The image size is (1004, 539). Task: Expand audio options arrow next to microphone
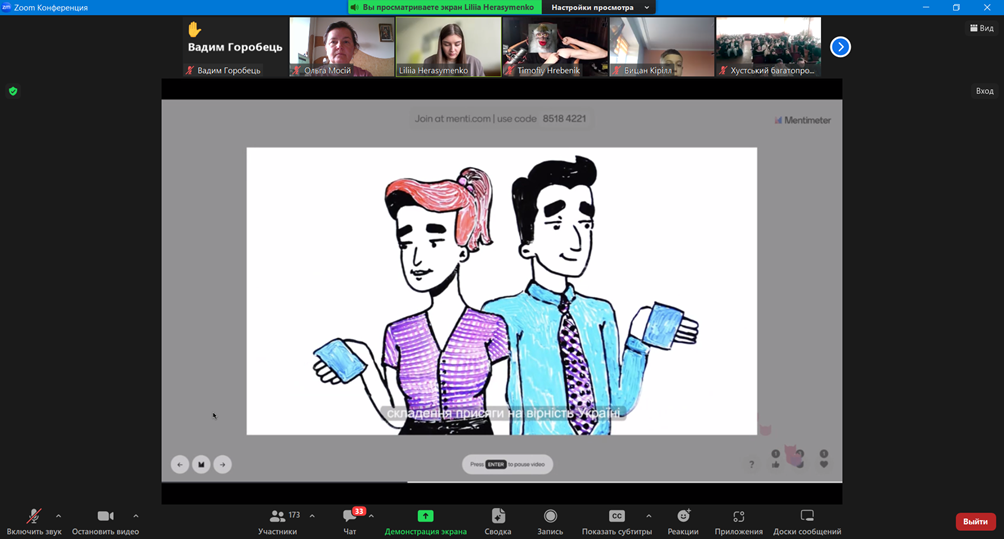pyautogui.click(x=58, y=516)
